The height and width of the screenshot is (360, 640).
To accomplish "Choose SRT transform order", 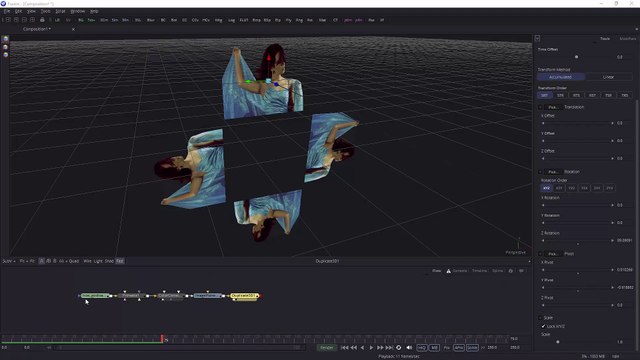I will (x=544, y=95).
